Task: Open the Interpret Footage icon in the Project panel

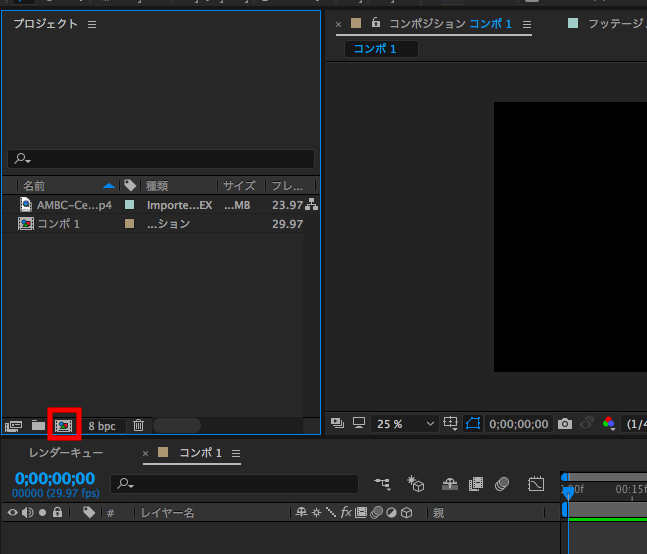Action: click(14, 426)
